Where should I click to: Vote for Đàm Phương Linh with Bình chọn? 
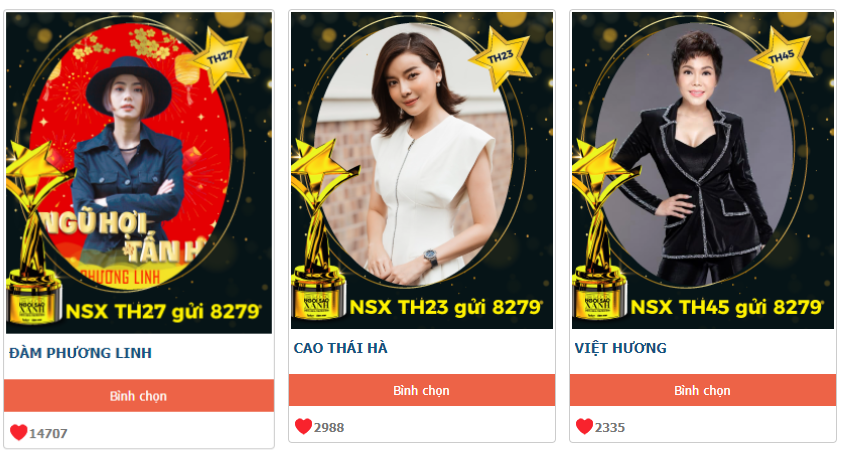pyautogui.click(x=139, y=396)
